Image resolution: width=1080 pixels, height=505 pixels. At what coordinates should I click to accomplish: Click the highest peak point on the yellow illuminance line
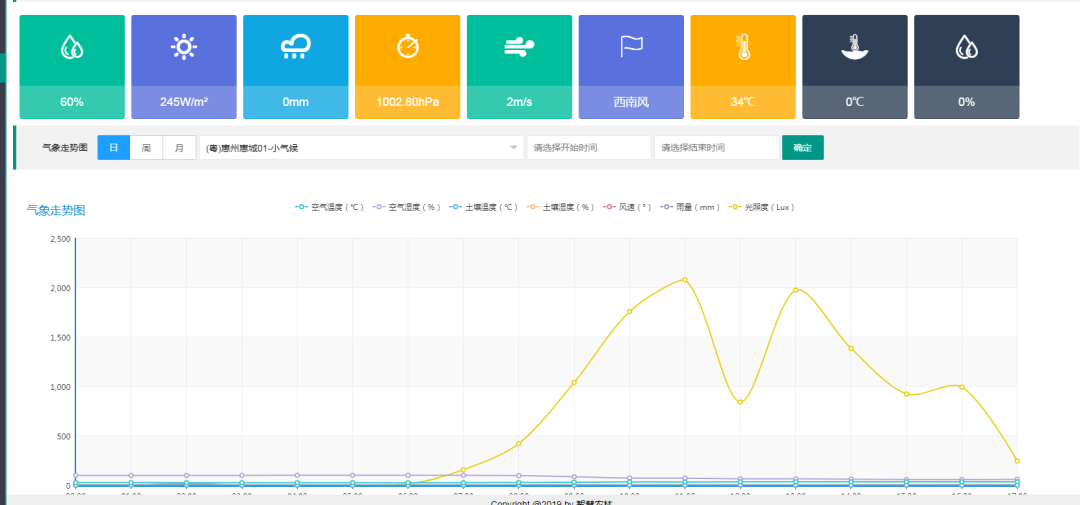tap(685, 279)
